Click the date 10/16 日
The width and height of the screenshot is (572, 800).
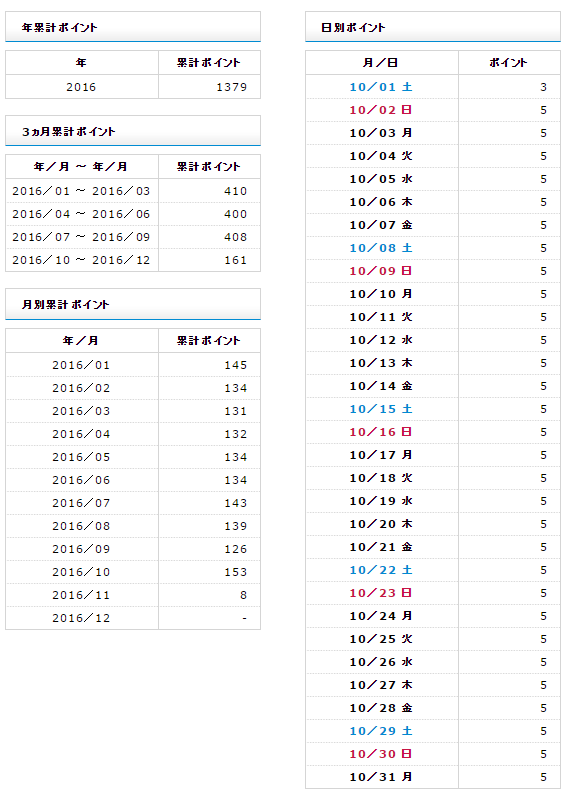(x=381, y=432)
